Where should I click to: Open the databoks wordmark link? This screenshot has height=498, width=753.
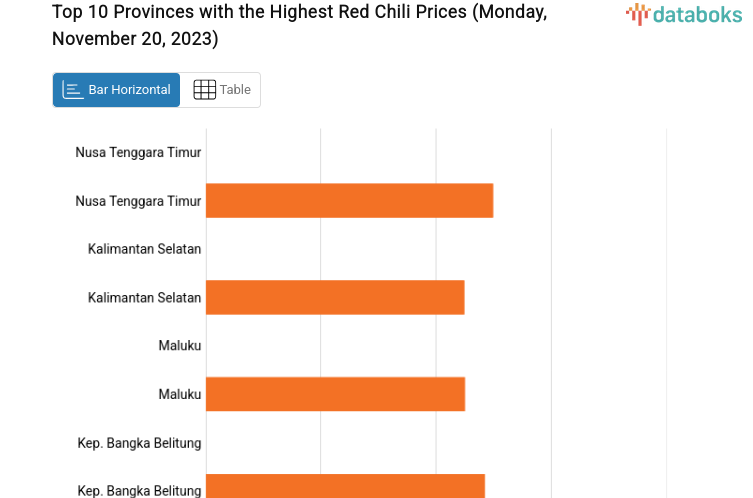point(697,14)
